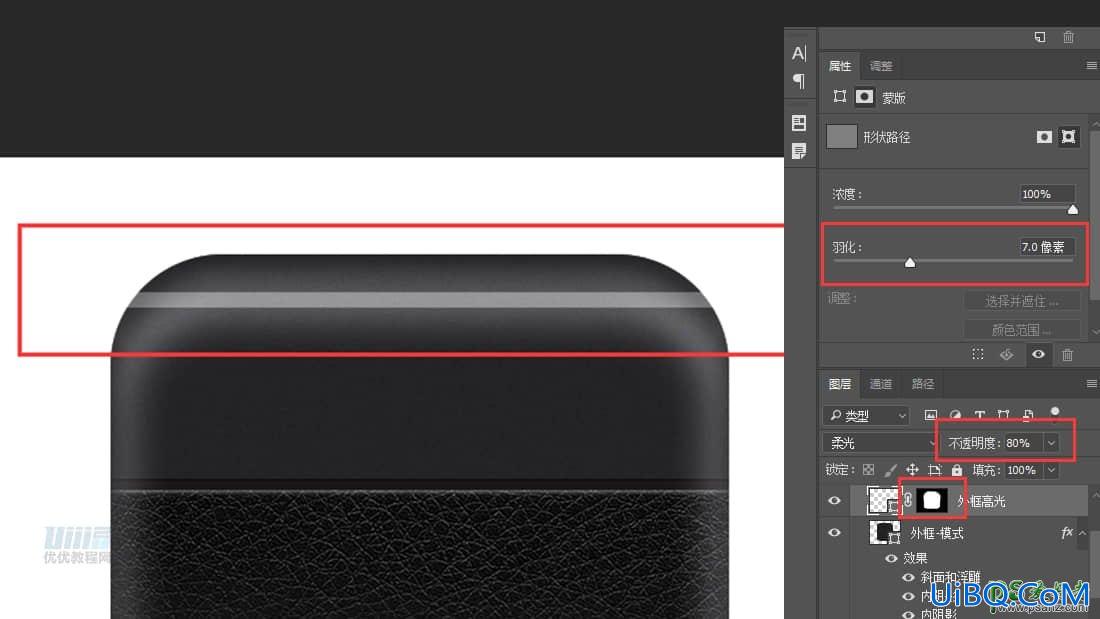Switch to the 路径 tab
This screenshot has height=619, width=1100.
923,384
